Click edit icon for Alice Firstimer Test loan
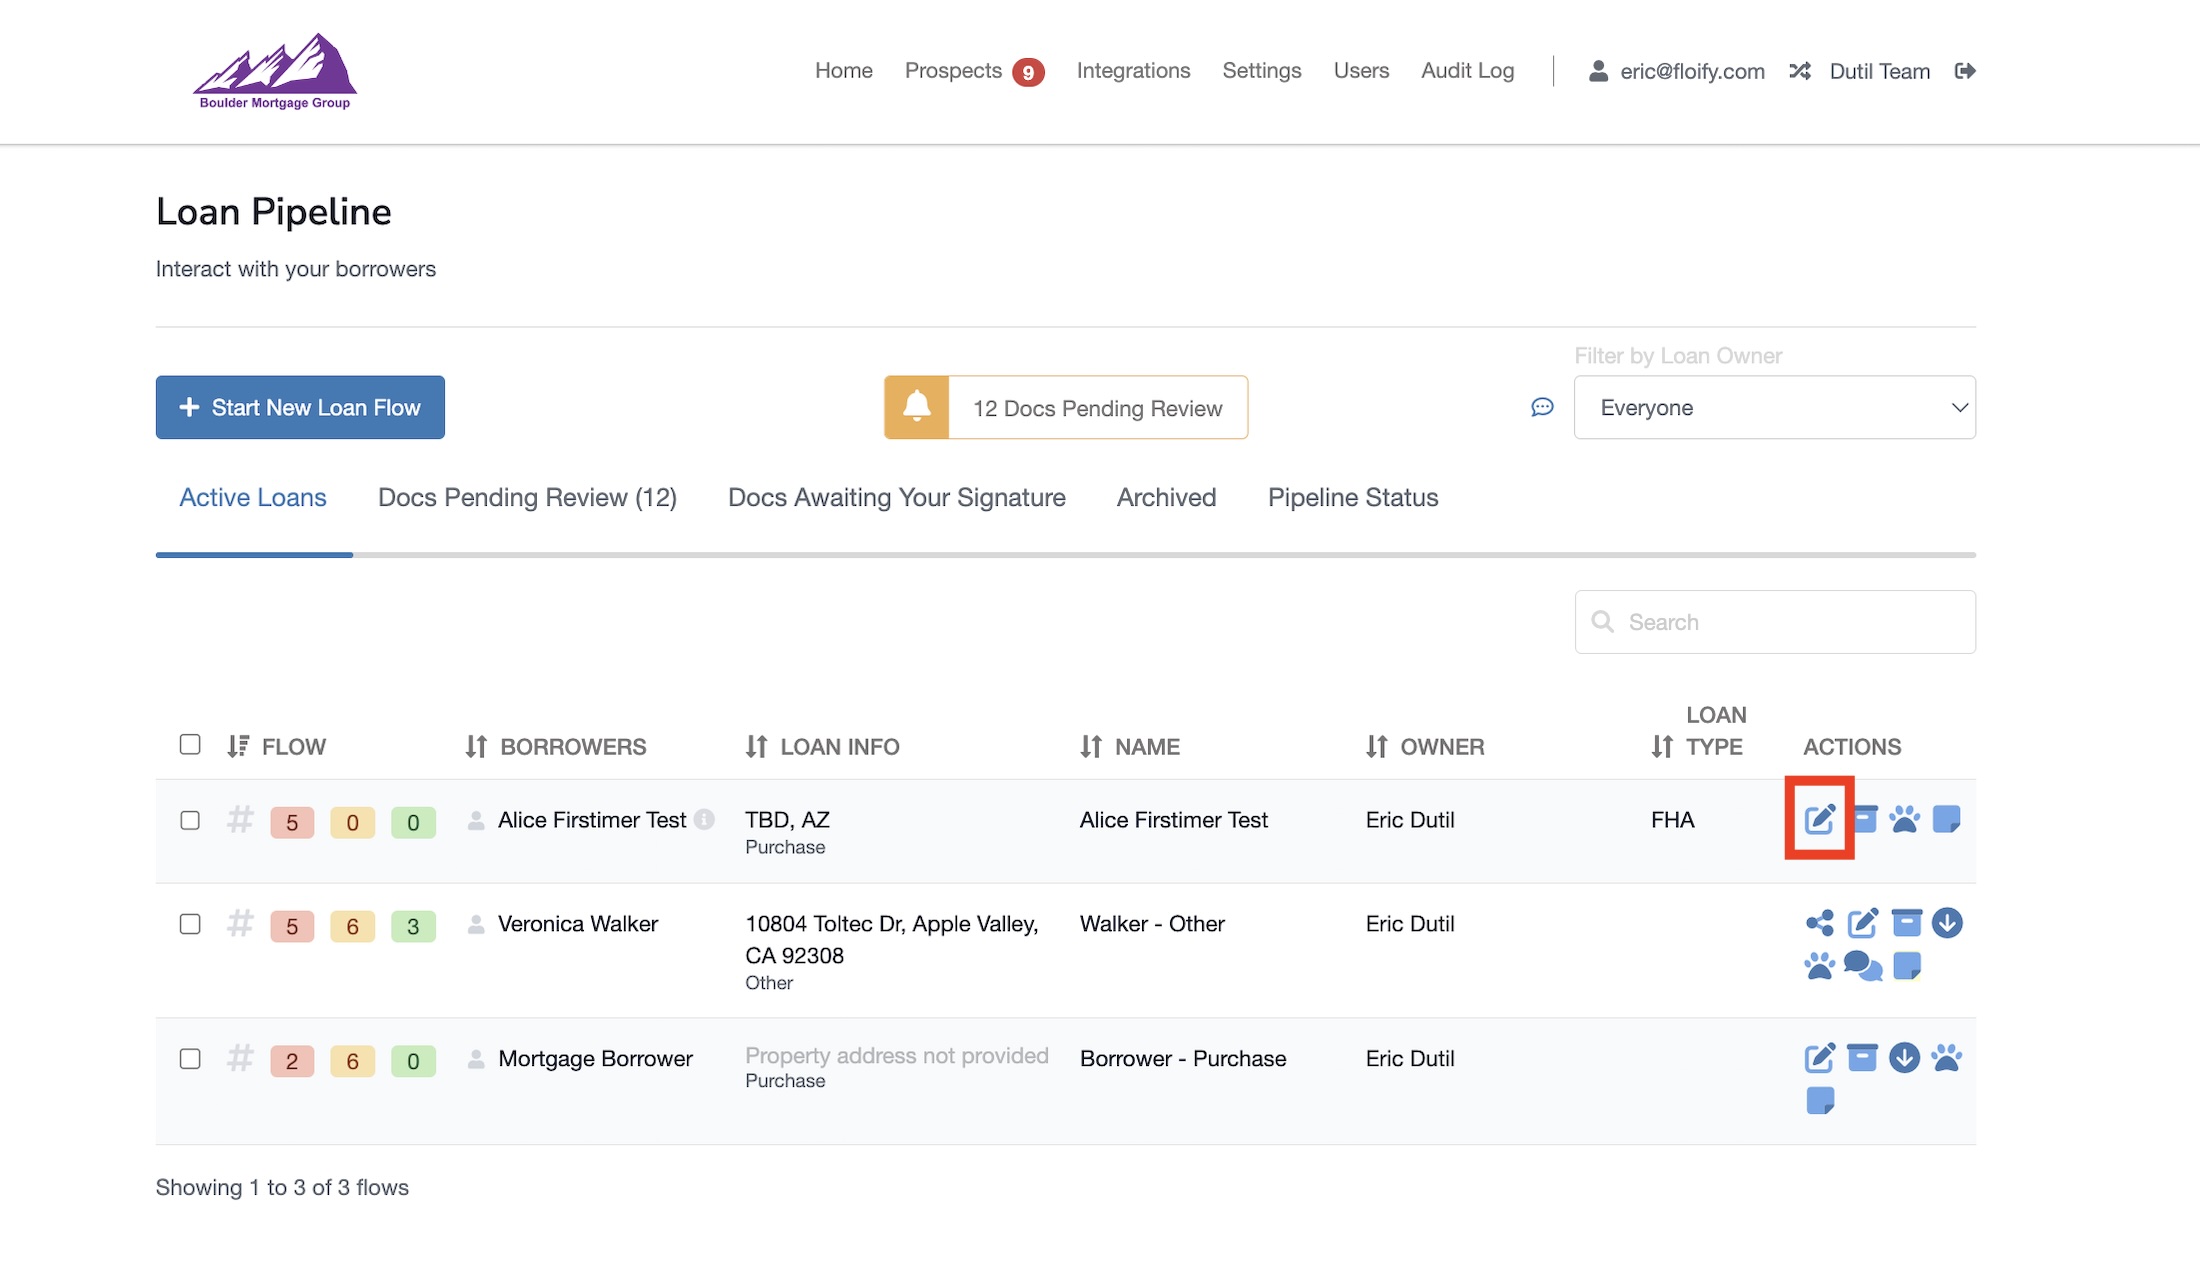Viewport: 2200px width, 1270px height. (1819, 820)
